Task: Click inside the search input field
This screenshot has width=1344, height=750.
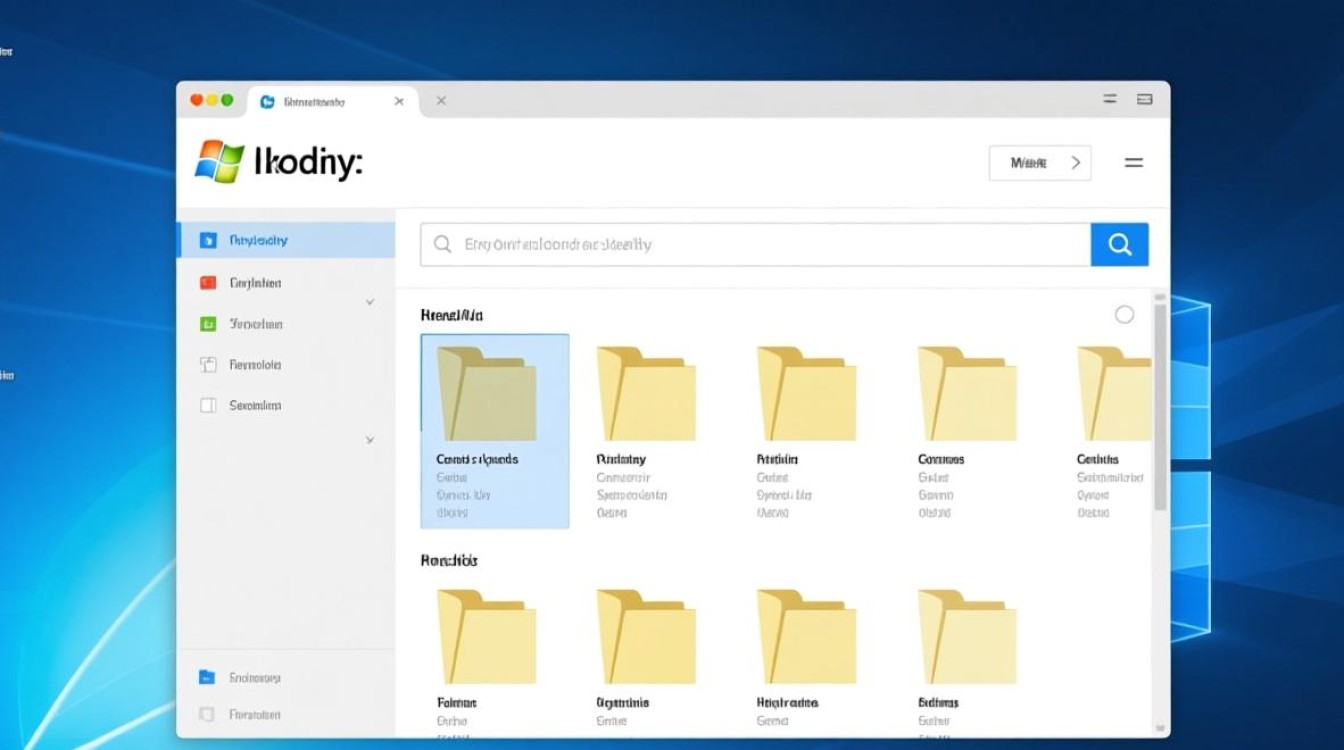Action: [x=700, y=243]
